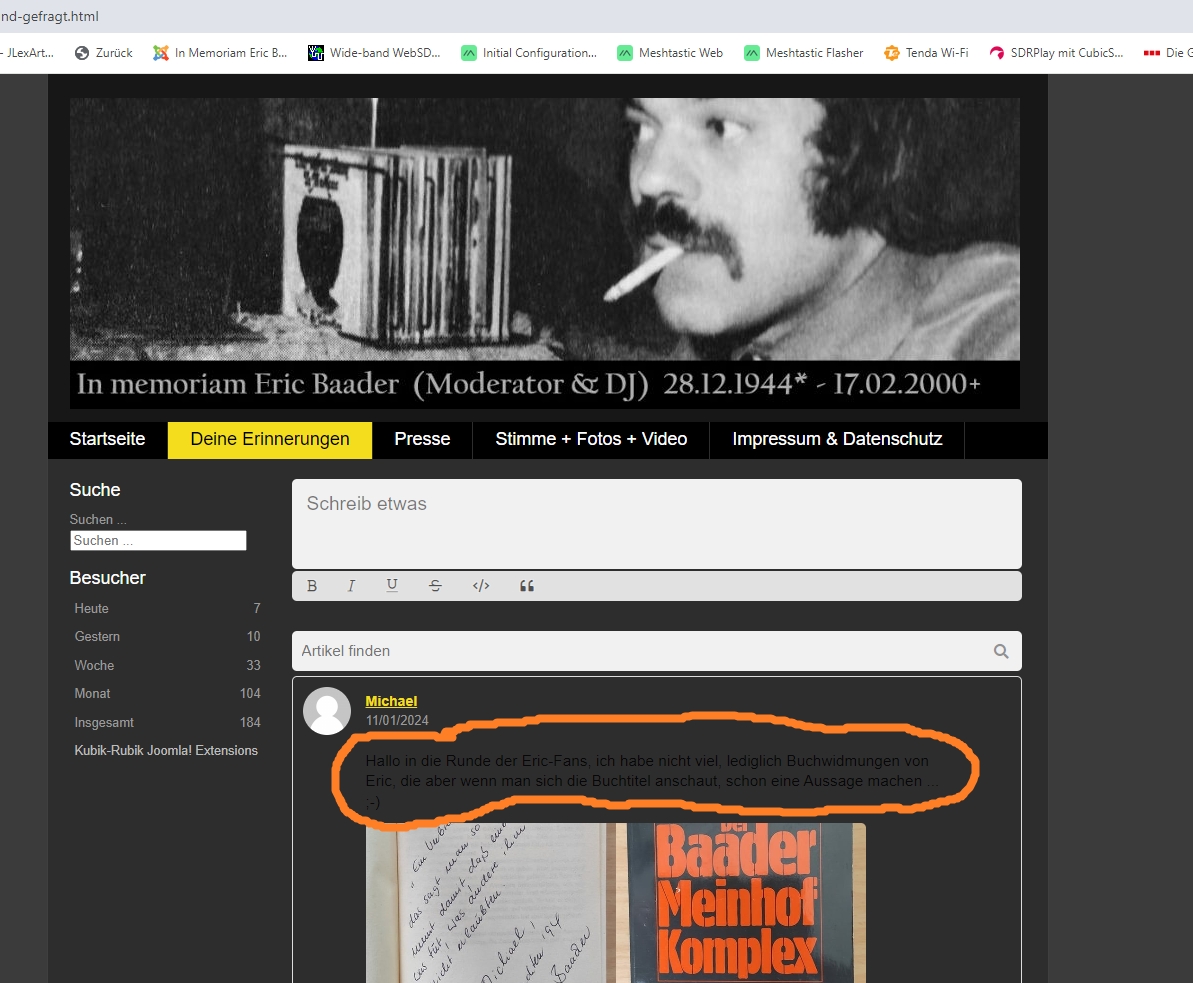Open Stimme + Fotos + Video section
The image size is (1193, 983).
coord(591,439)
